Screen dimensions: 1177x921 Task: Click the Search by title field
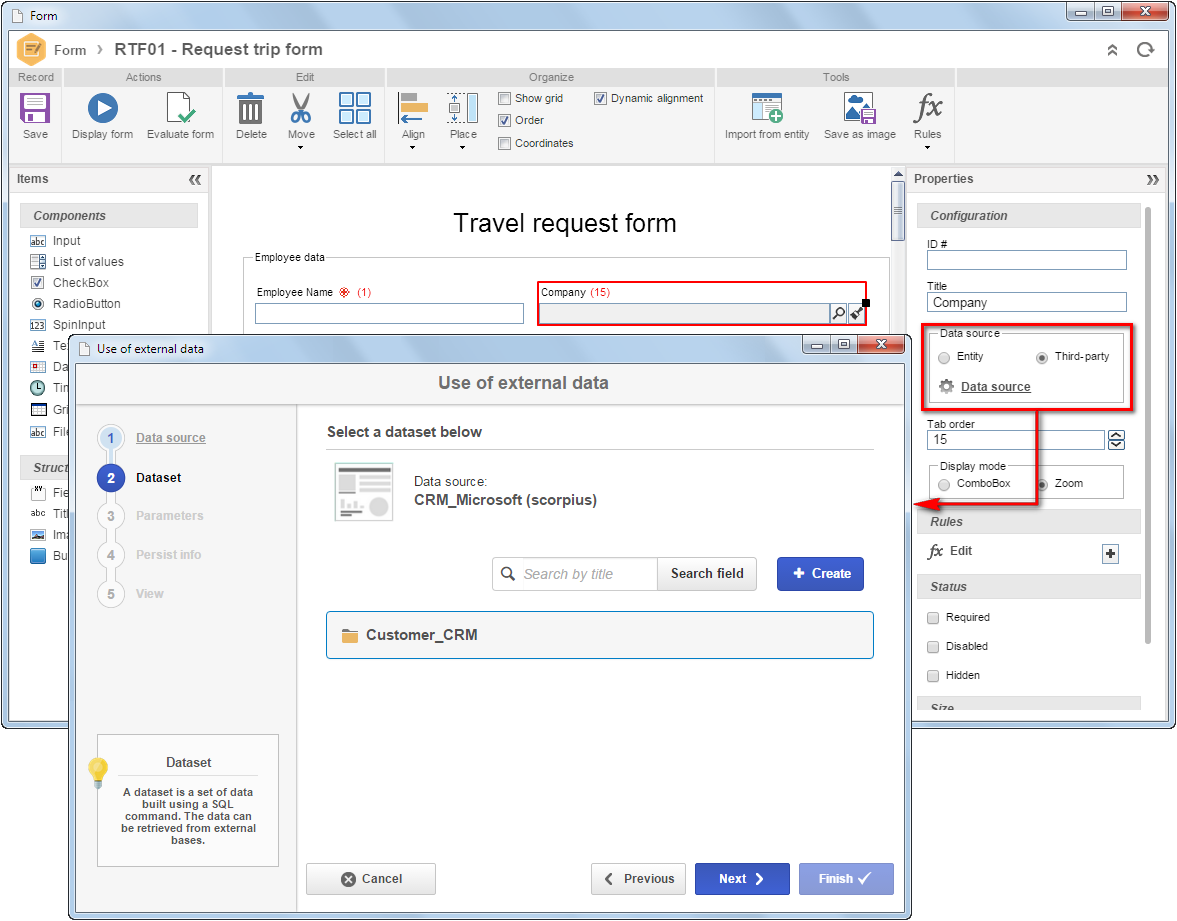(575, 573)
